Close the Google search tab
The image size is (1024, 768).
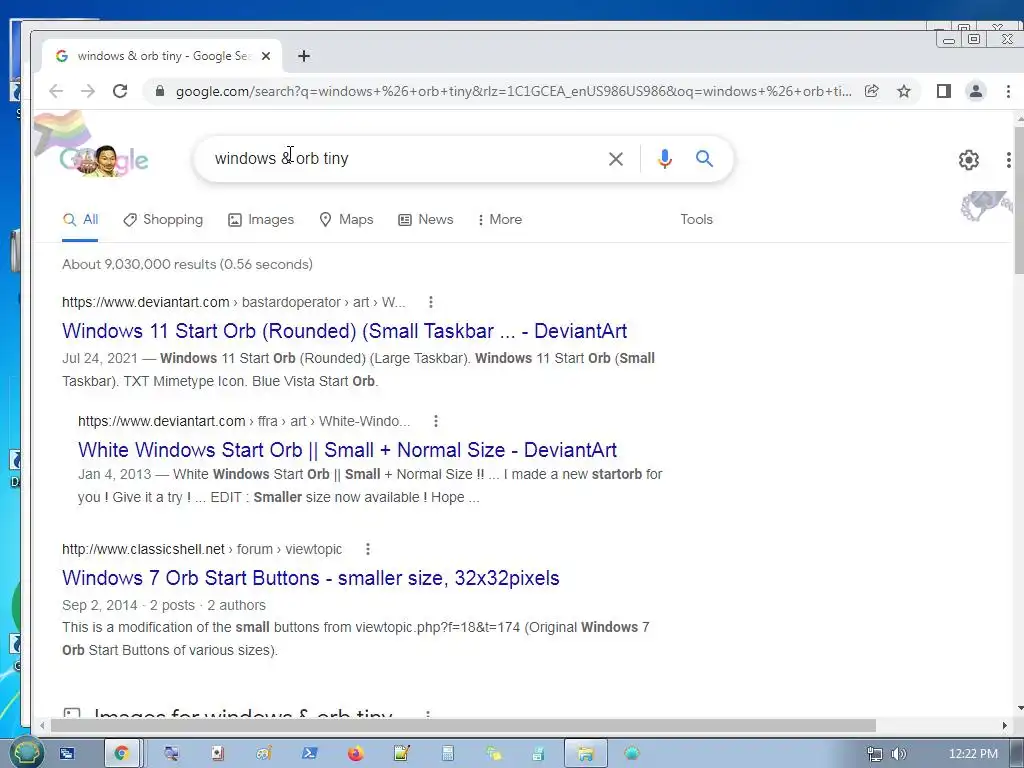click(266, 56)
